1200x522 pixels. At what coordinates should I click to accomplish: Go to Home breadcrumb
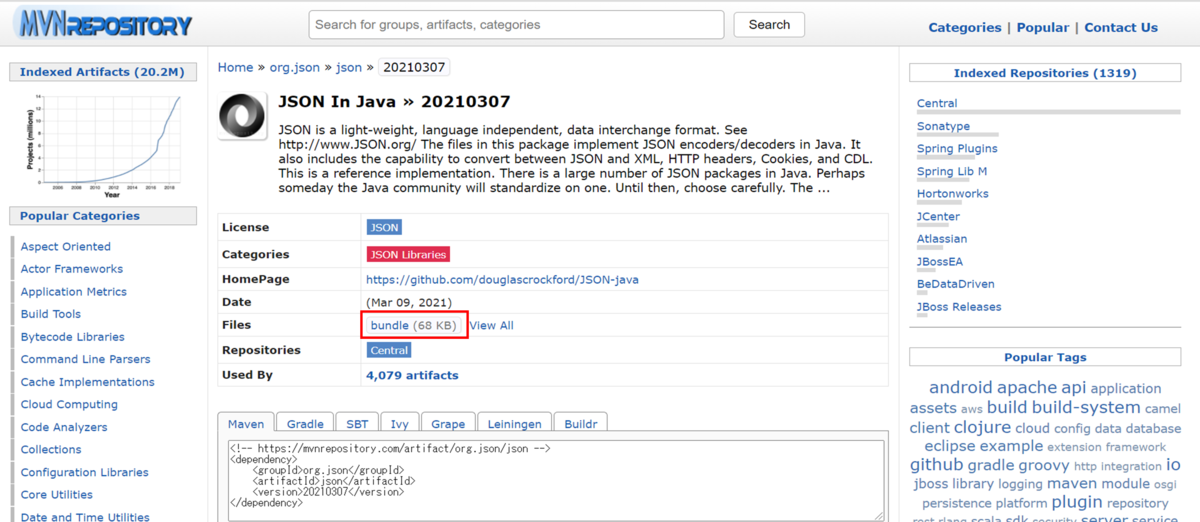tap(236, 67)
